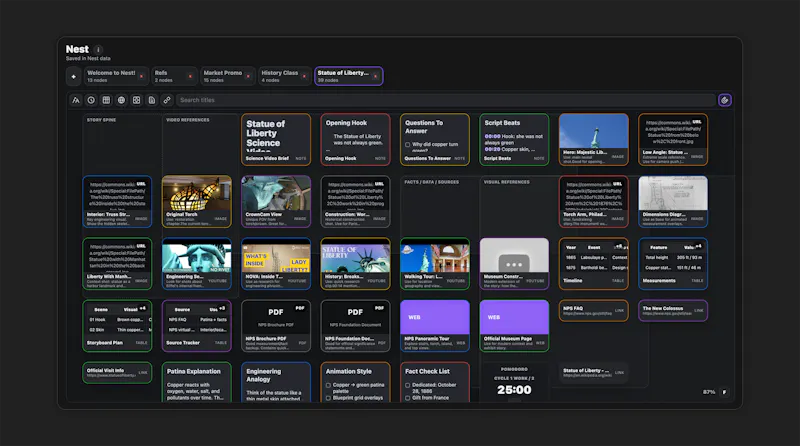
Task: Click the 25:00 Pomodoro timer display
Action: pos(514,390)
